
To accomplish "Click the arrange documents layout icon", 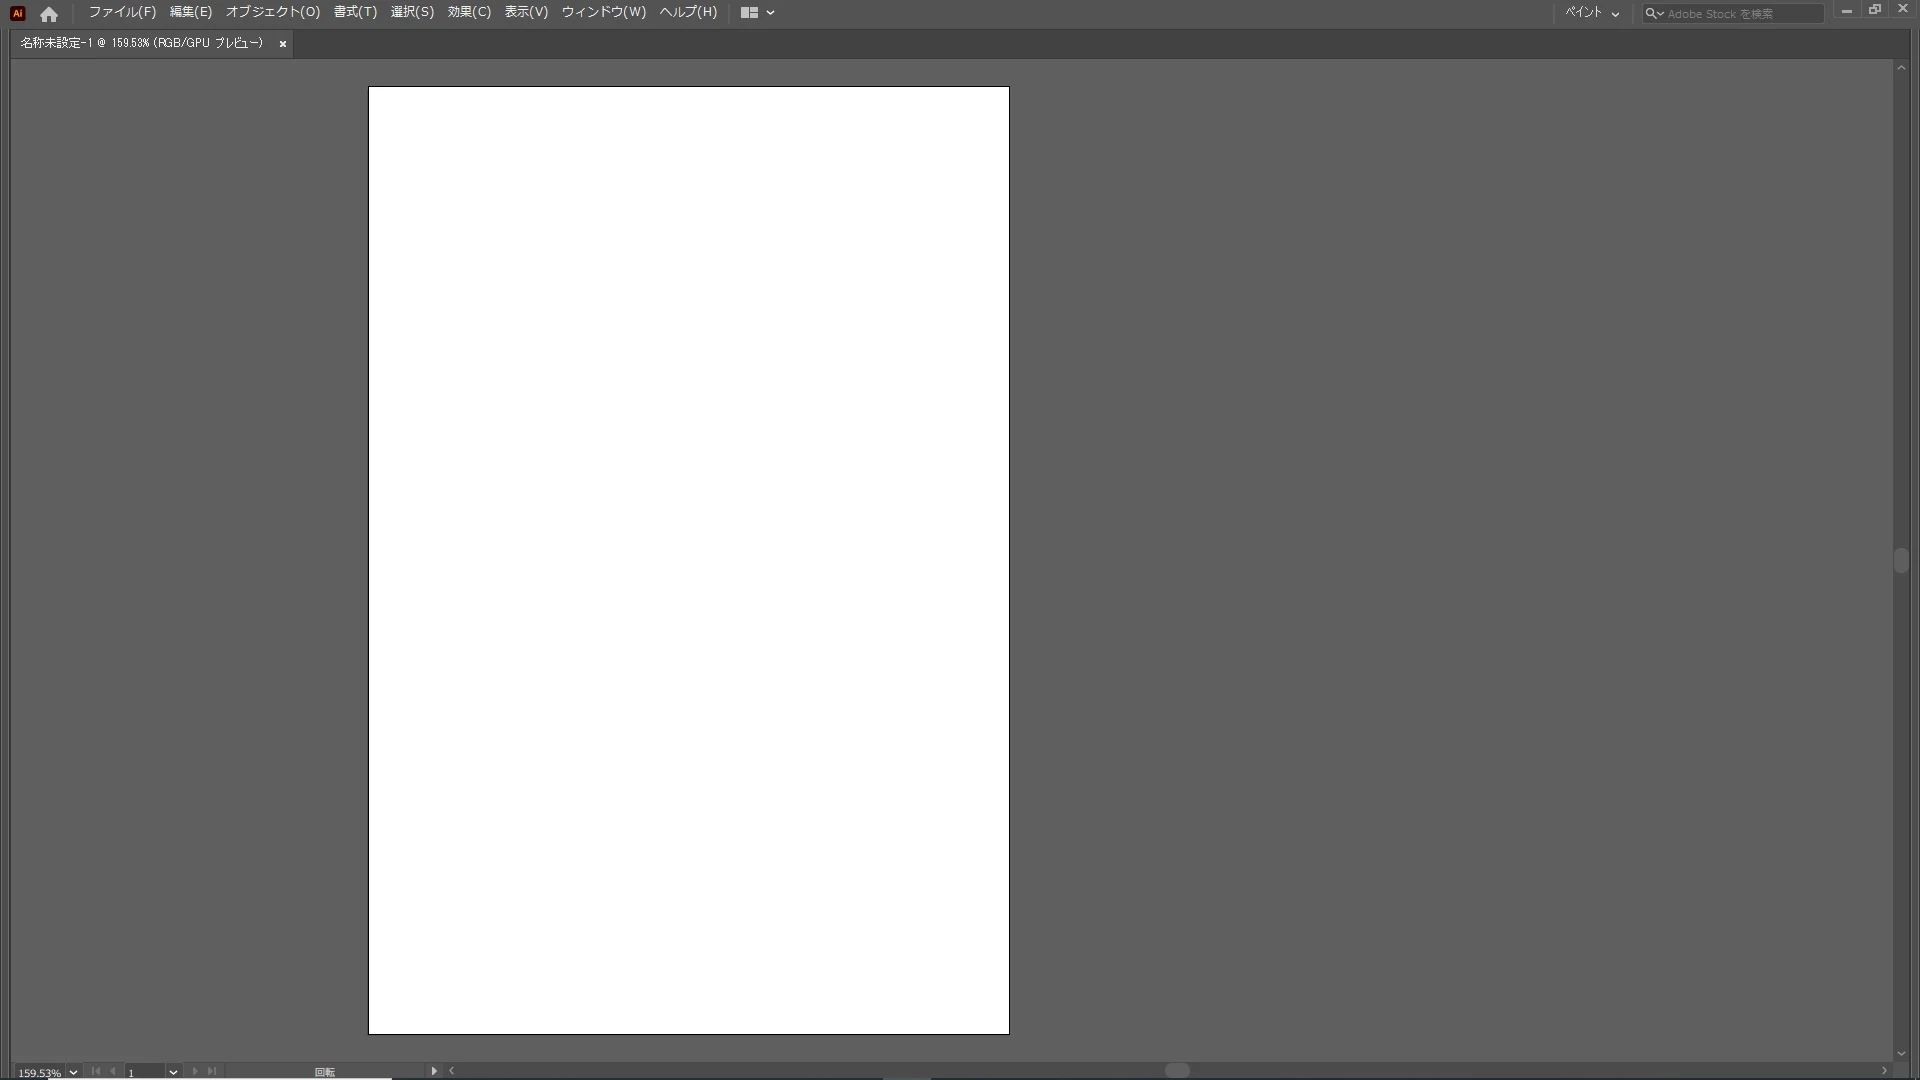I will point(749,13).
